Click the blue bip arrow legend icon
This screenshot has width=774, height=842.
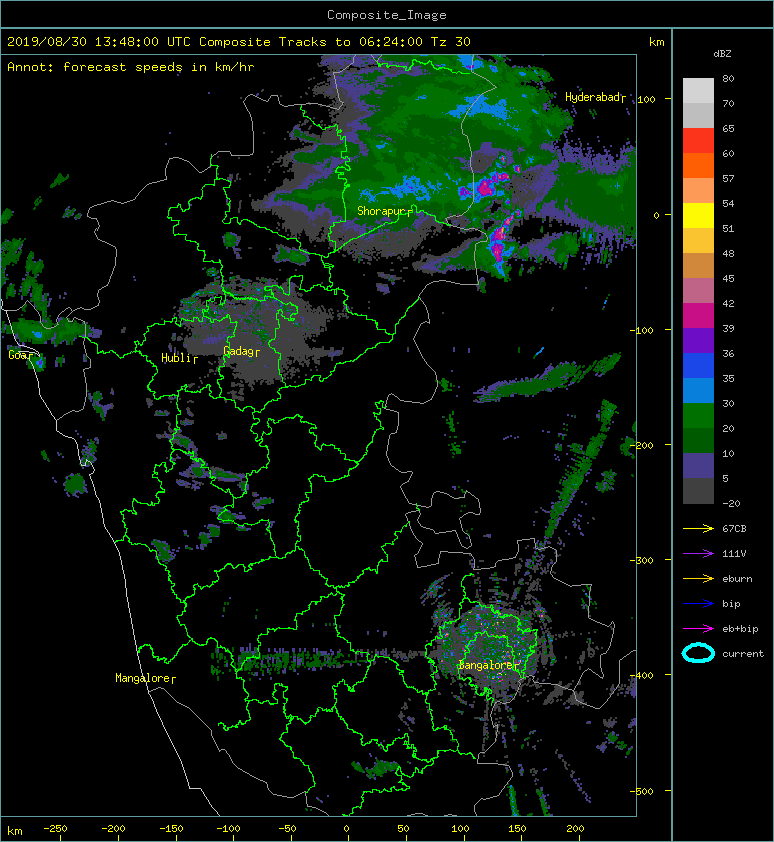coord(698,604)
